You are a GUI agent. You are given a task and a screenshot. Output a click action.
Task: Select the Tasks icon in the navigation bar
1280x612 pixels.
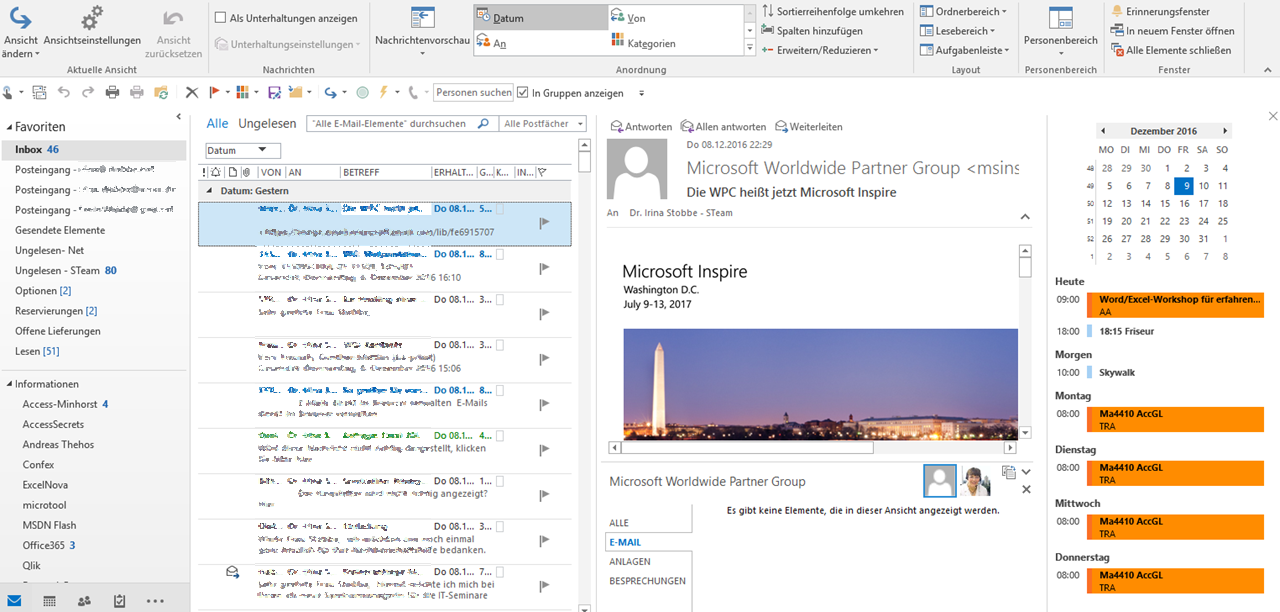pyautogui.click(x=119, y=601)
